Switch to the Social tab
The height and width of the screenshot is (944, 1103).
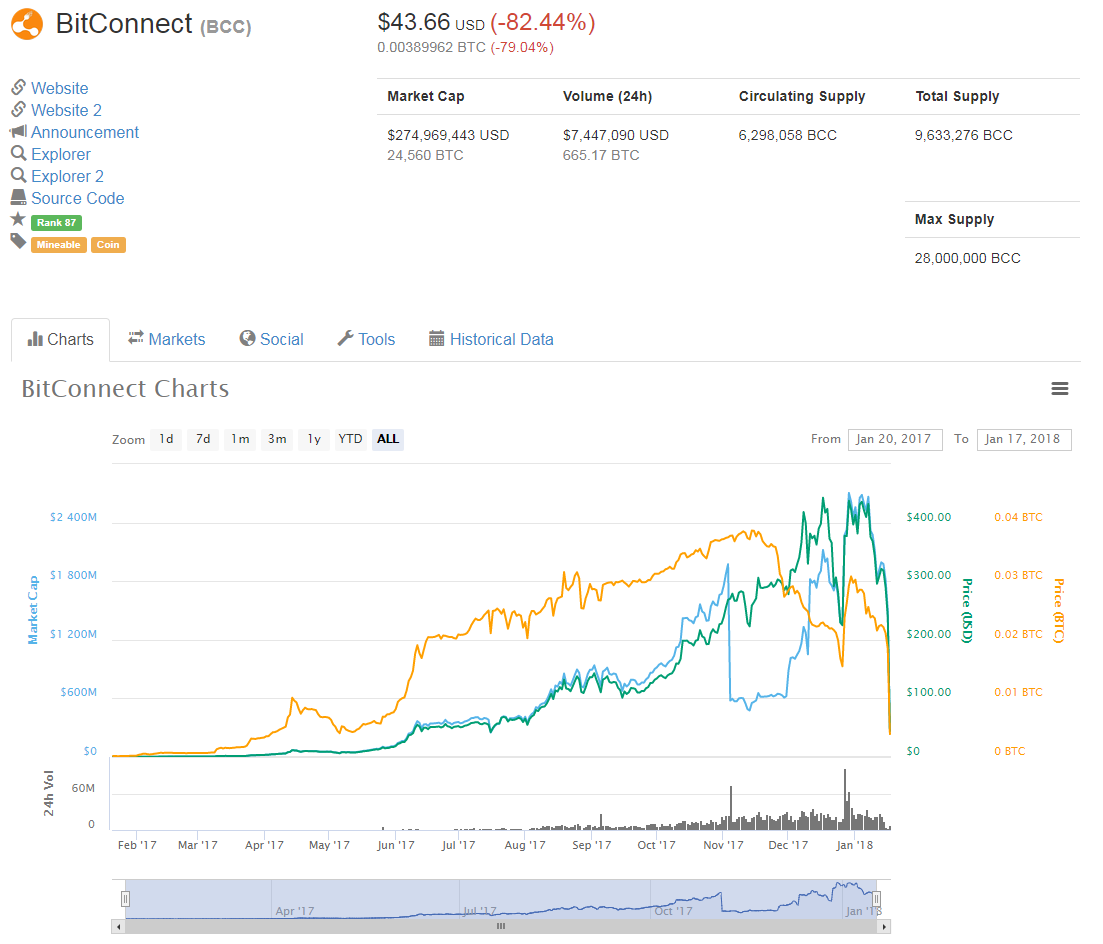272,340
